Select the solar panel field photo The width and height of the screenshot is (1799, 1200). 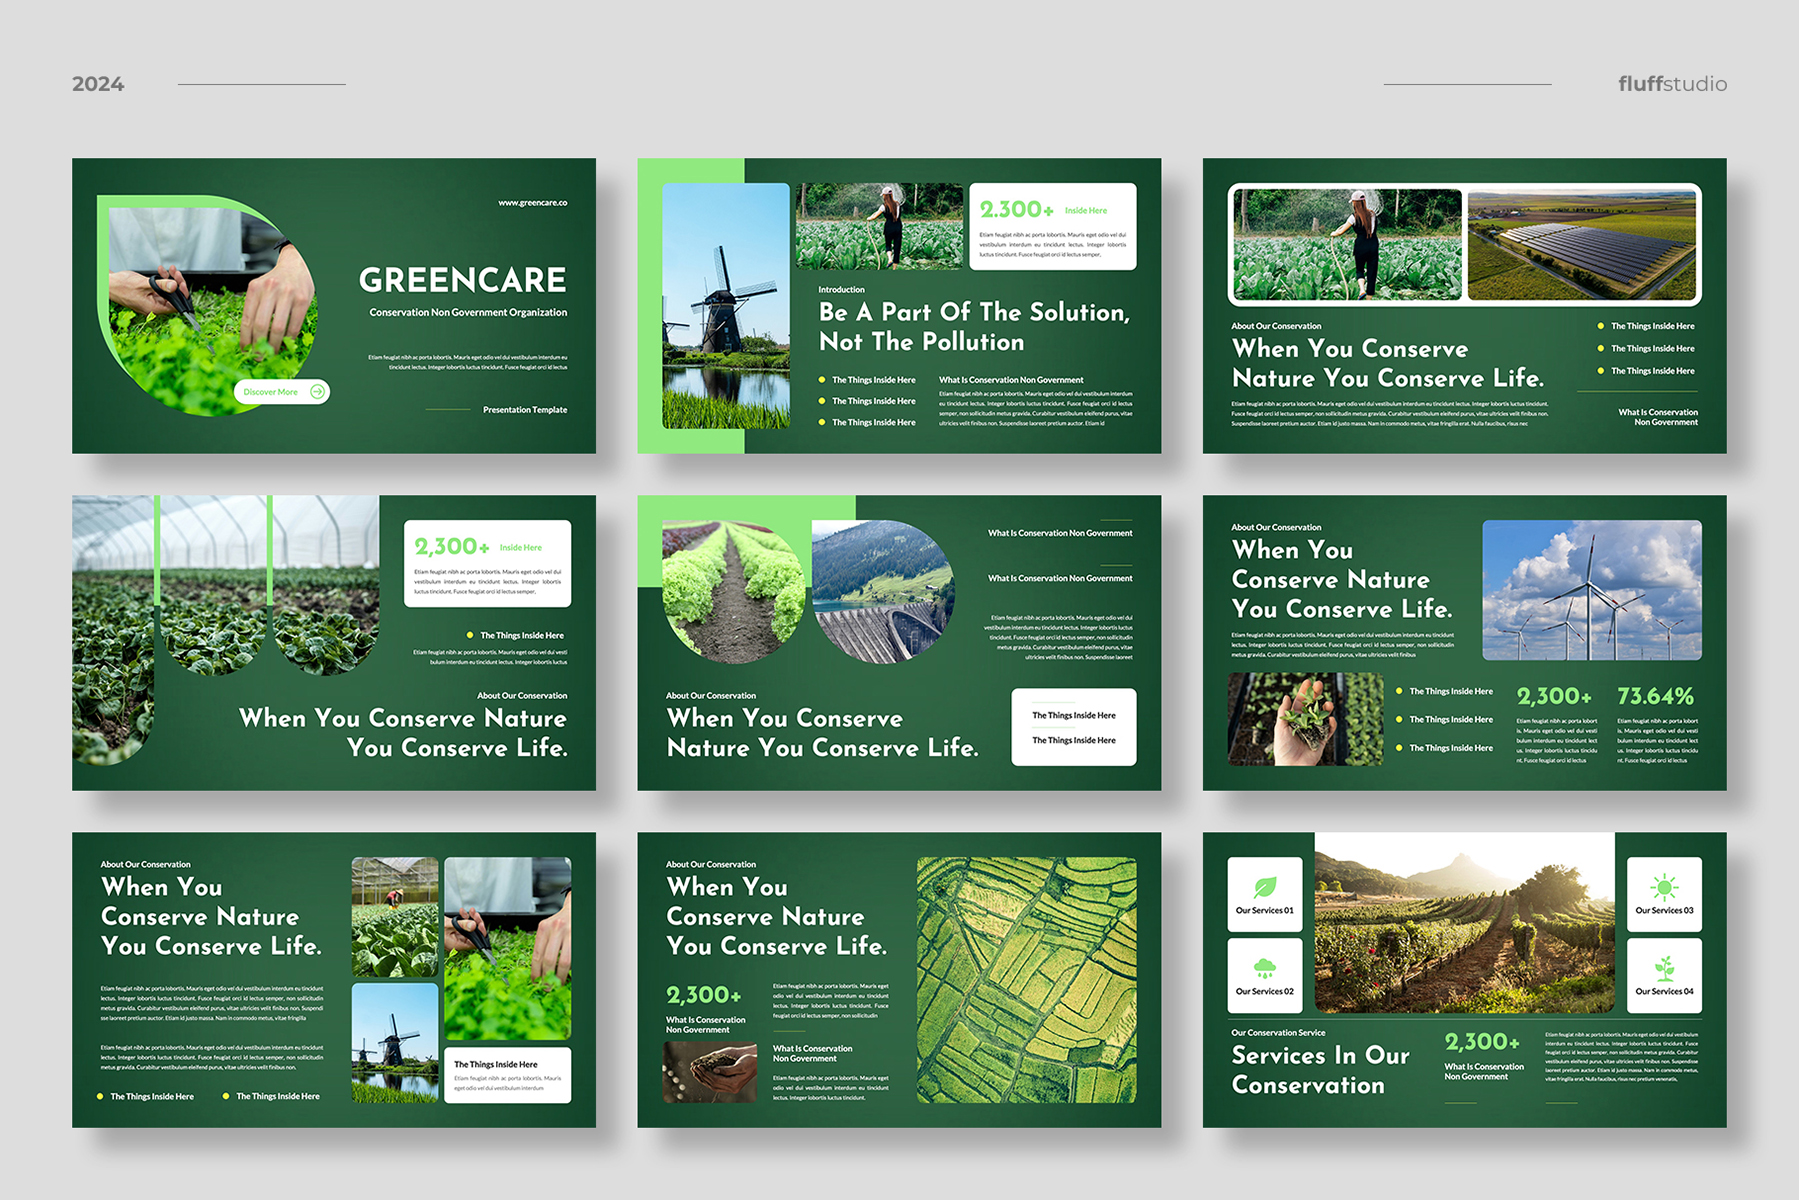1581,244
